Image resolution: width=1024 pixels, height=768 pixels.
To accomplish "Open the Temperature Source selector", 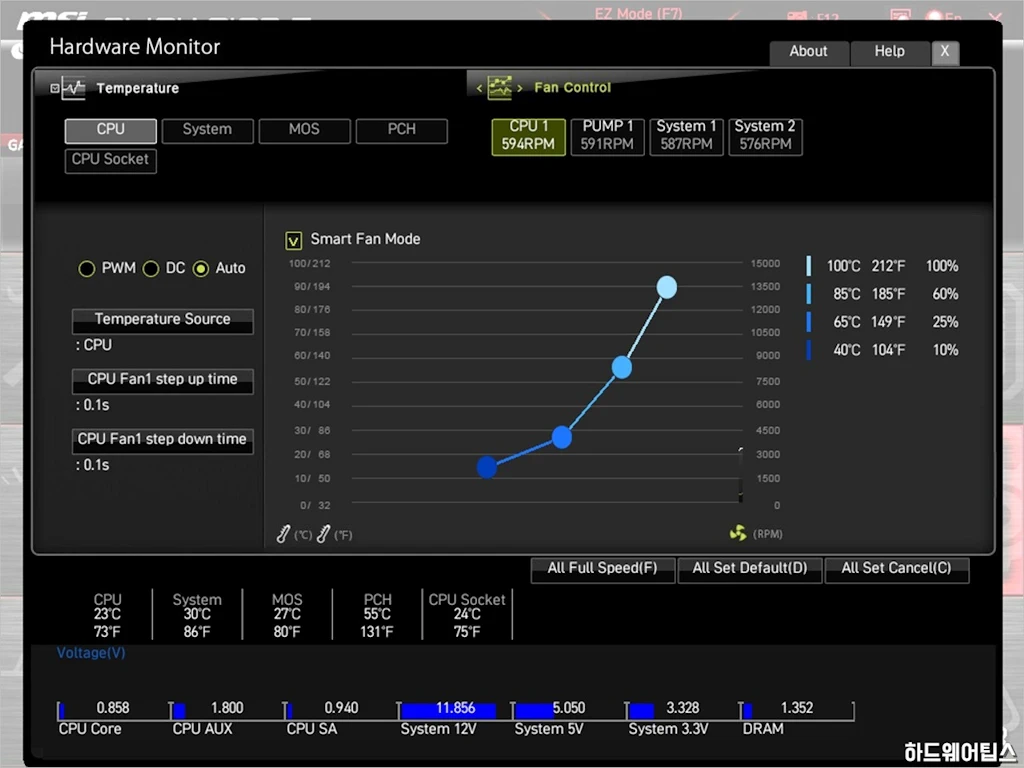I will coord(163,321).
